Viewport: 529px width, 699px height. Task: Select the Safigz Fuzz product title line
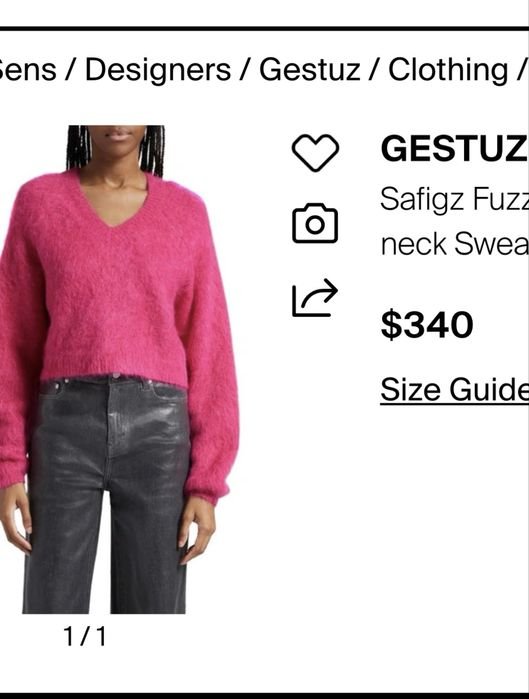tap(454, 199)
